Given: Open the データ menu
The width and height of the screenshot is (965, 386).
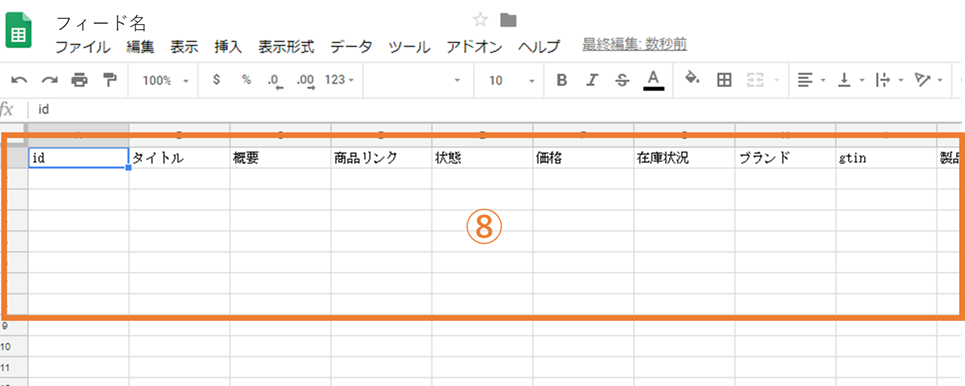Looking at the screenshot, I should click(351, 47).
